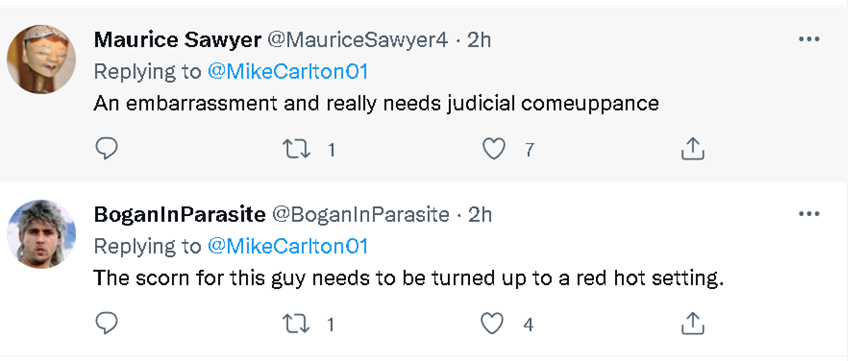Screen dimensions: 865x361
Task: Share BoganInParasite's tweet
Action: 692,324
